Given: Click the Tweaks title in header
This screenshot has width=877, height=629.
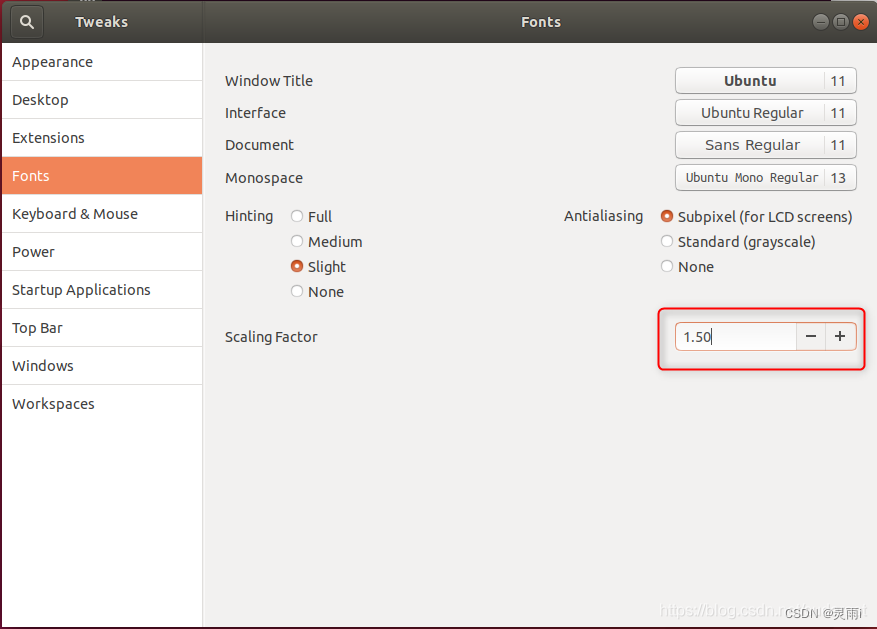Looking at the screenshot, I should [x=102, y=22].
